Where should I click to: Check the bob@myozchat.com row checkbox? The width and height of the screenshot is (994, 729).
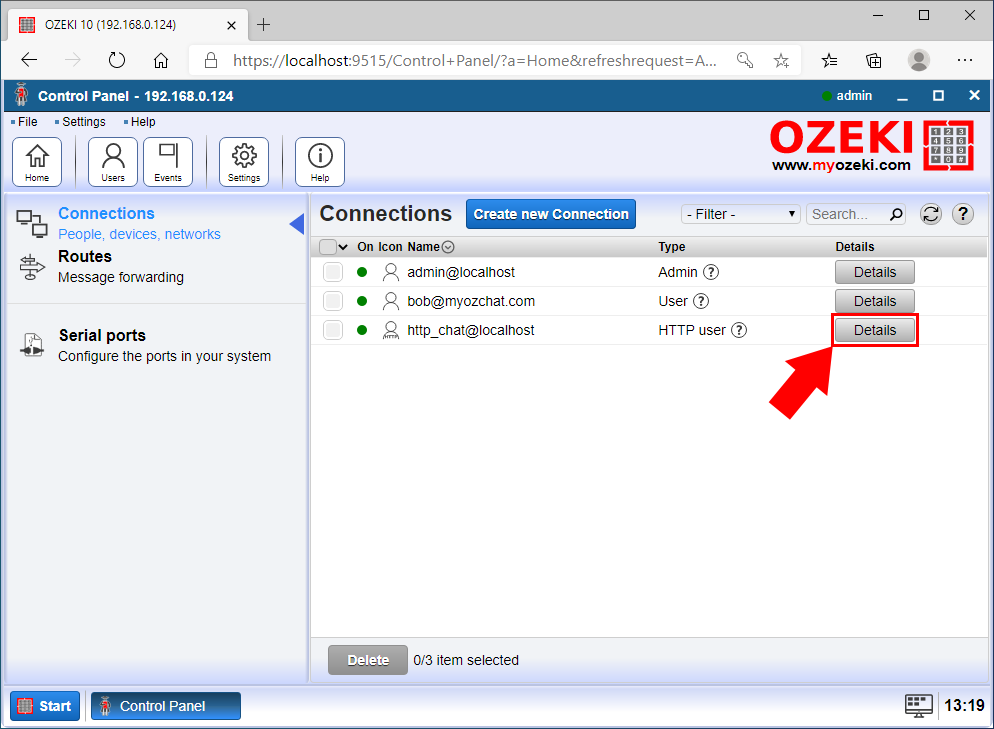(332, 301)
